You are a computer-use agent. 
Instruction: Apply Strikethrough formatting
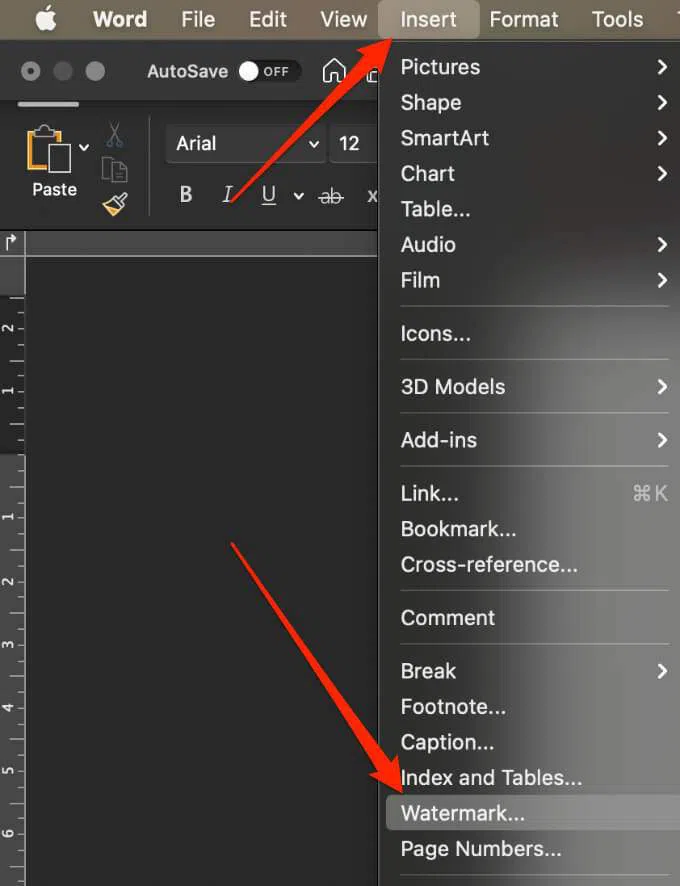pyautogui.click(x=330, y=196)
